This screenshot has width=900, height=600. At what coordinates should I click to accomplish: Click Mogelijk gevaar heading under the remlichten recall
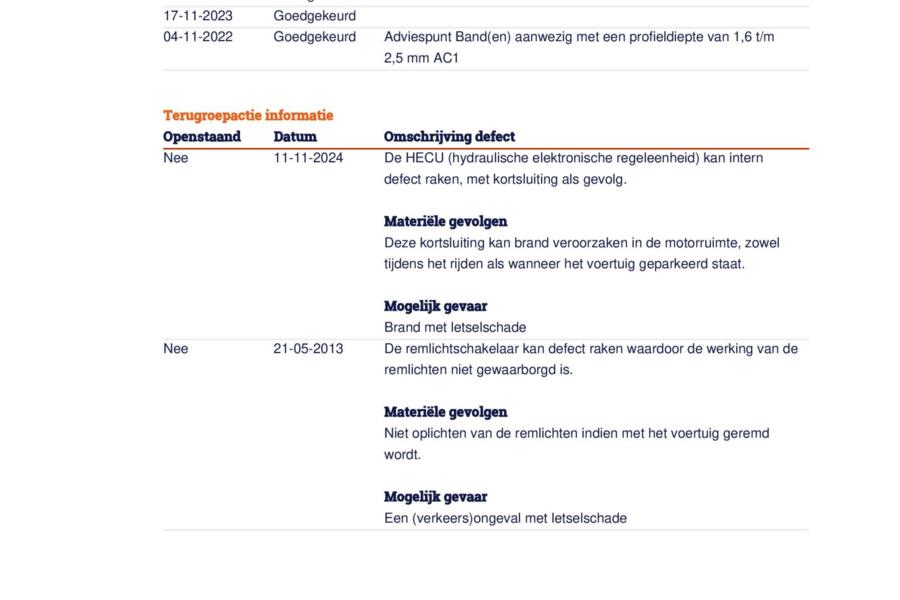tap(435, 496)
